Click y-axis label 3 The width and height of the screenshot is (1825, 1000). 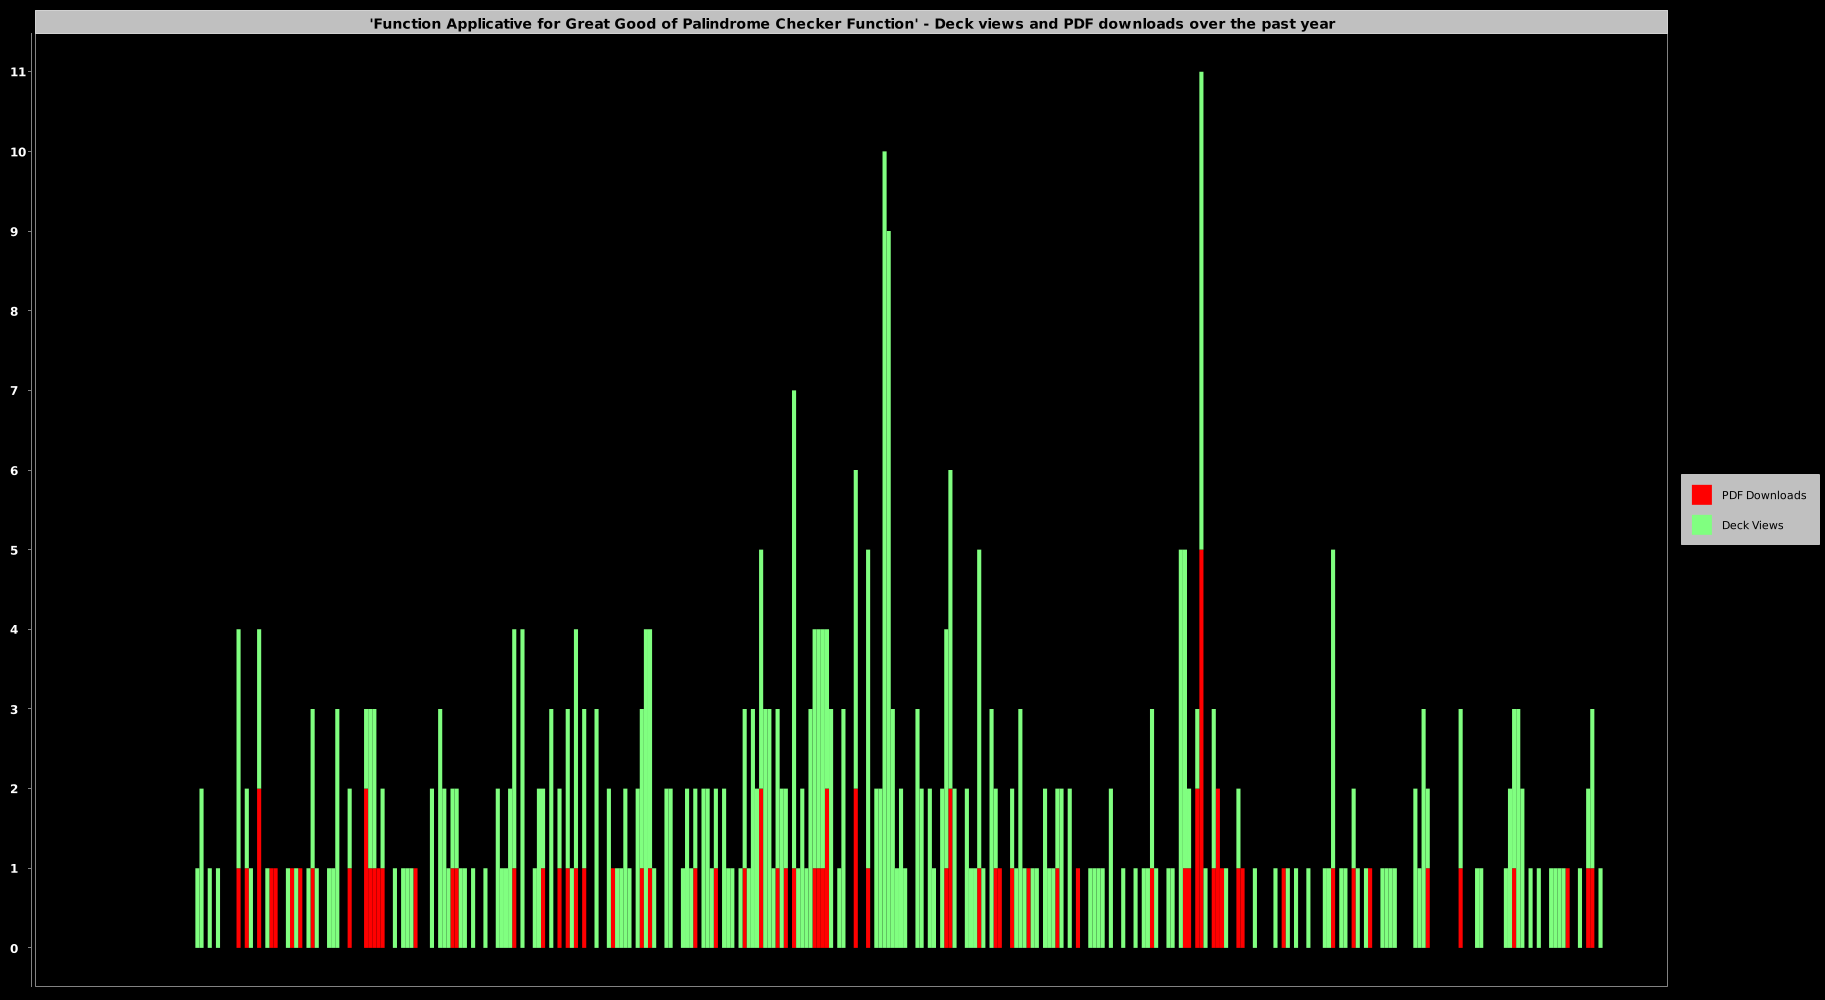pyautogui.click(x=14, y=709)
